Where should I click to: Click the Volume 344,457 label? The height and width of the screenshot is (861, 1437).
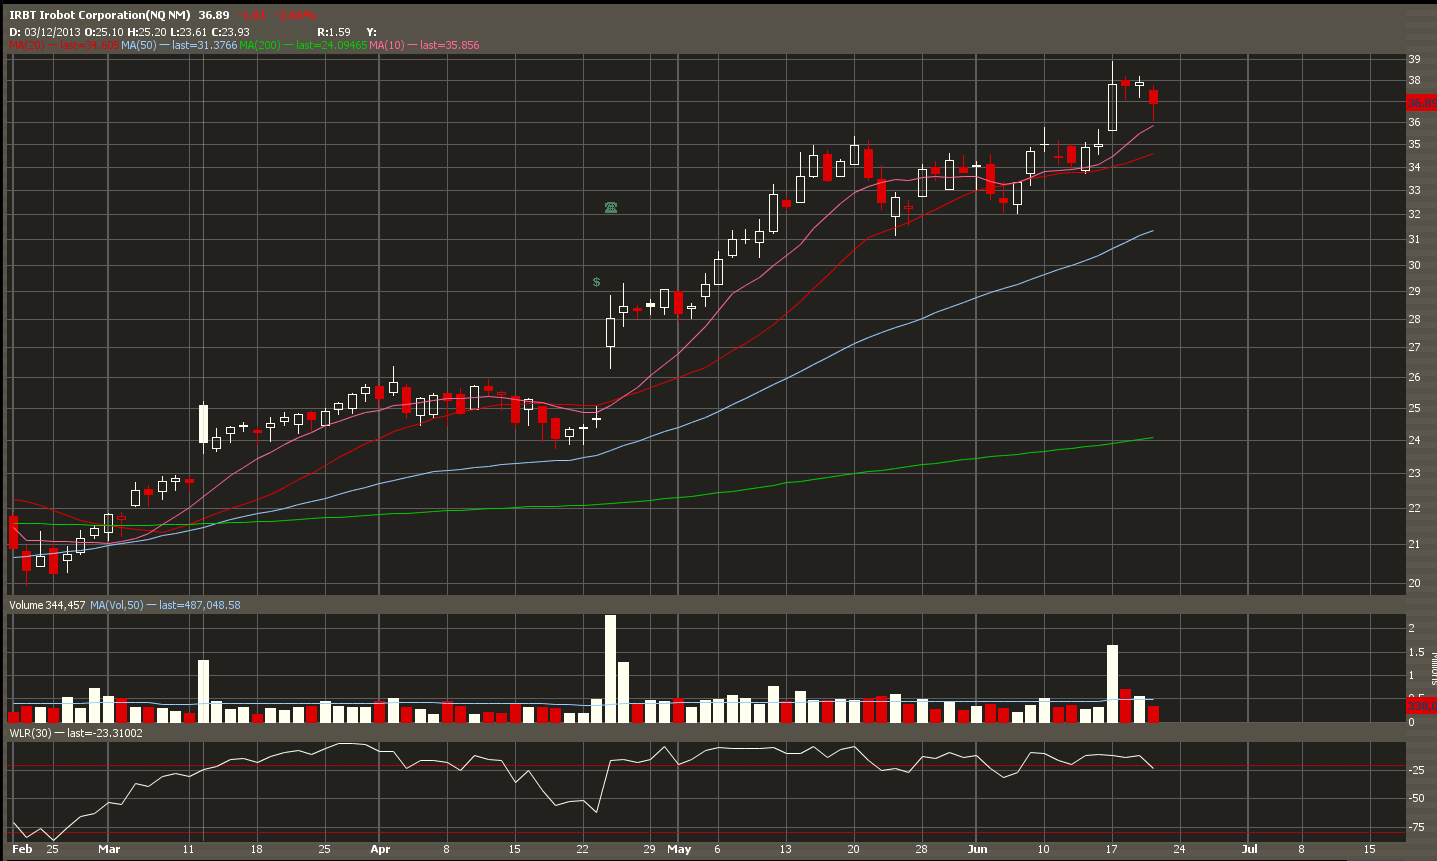(47, 605)
